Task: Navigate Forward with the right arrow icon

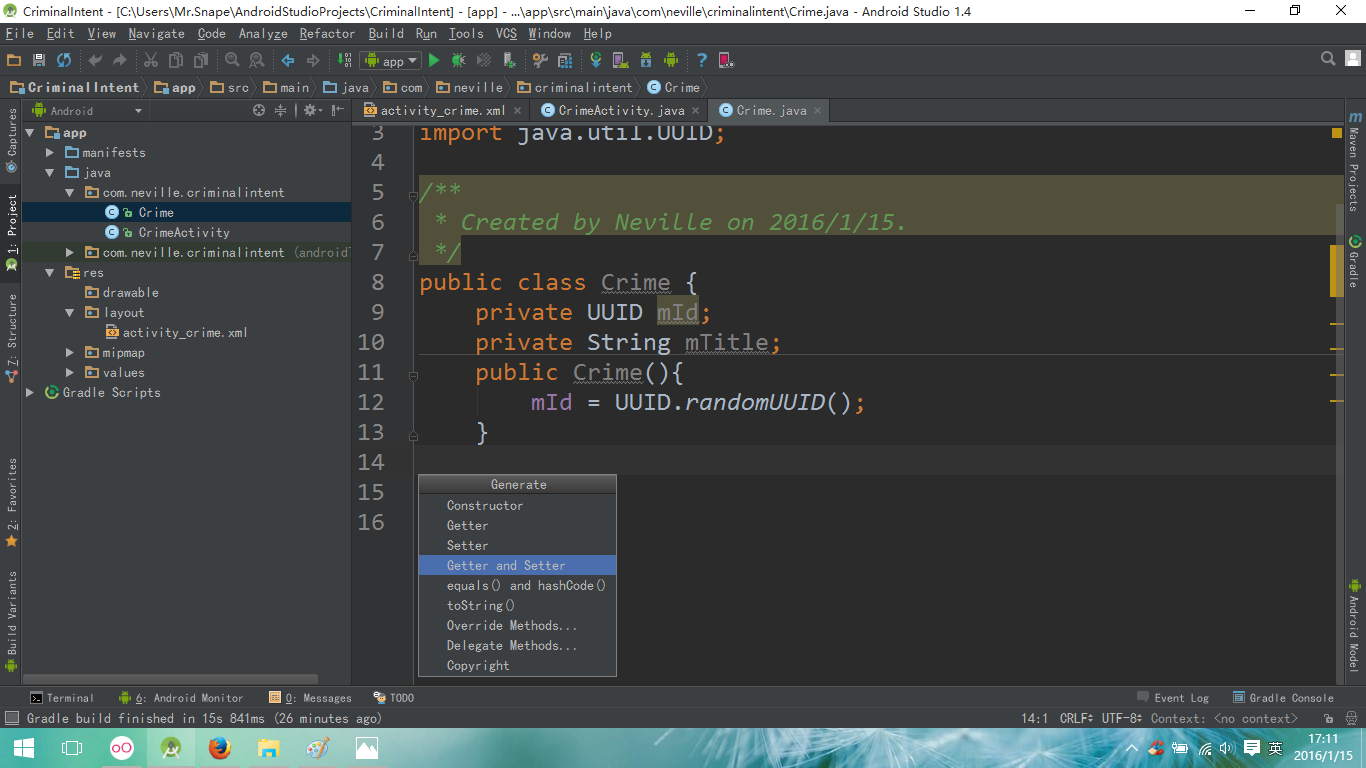Action: click(x=313, y=60)
